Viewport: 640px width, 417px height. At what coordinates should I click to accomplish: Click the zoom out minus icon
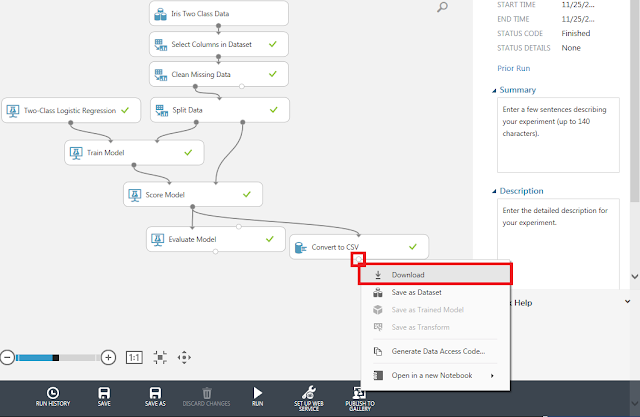[7, 357]
